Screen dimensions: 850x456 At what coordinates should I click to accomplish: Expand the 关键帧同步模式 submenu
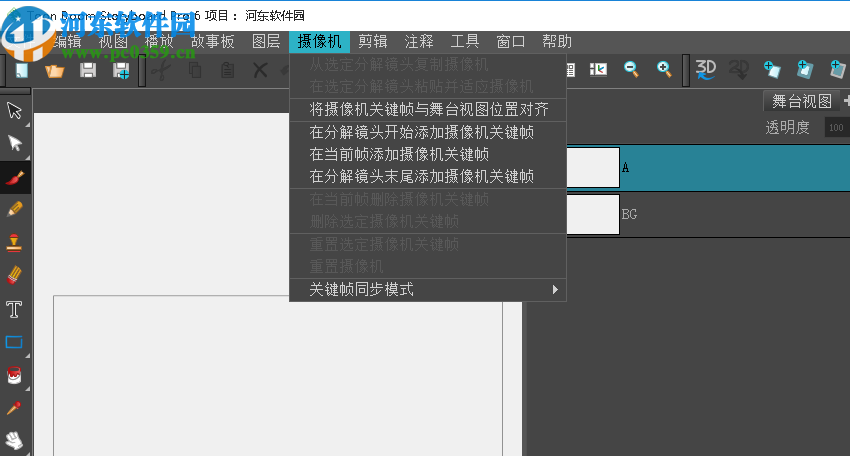(428, 290)
